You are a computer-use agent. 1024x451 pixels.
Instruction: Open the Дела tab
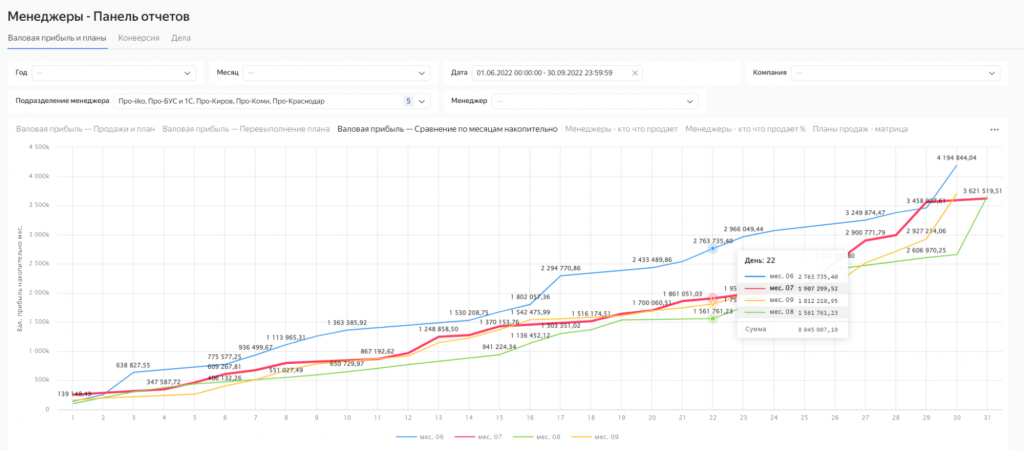coord(180,38)
